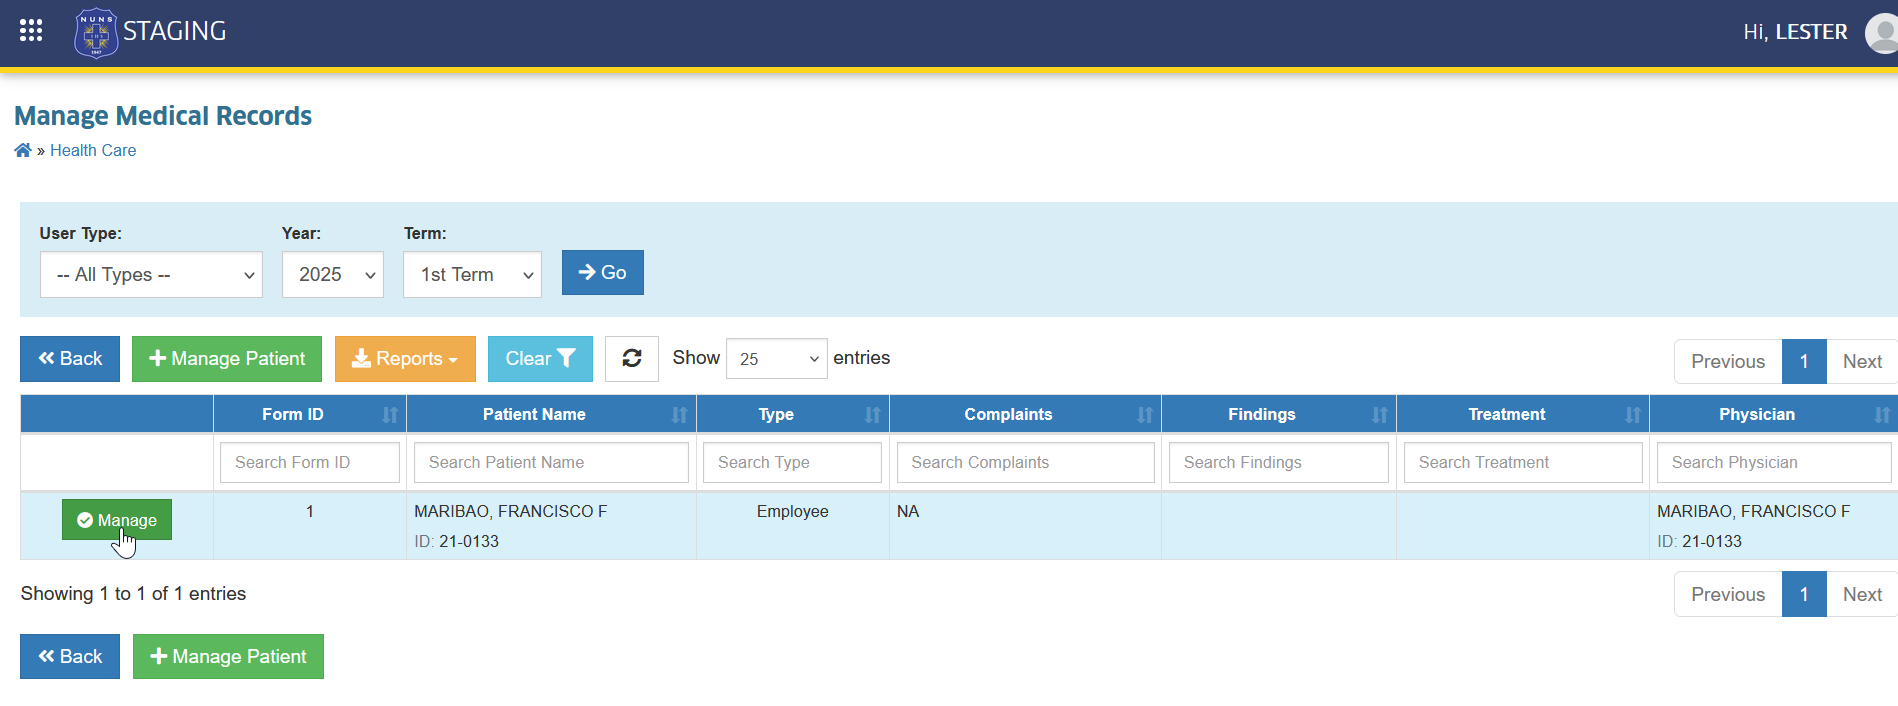Screen dimensions: 1898x706
Task: Change the Show entries count dropdown
Action: (x=777, y=358)
